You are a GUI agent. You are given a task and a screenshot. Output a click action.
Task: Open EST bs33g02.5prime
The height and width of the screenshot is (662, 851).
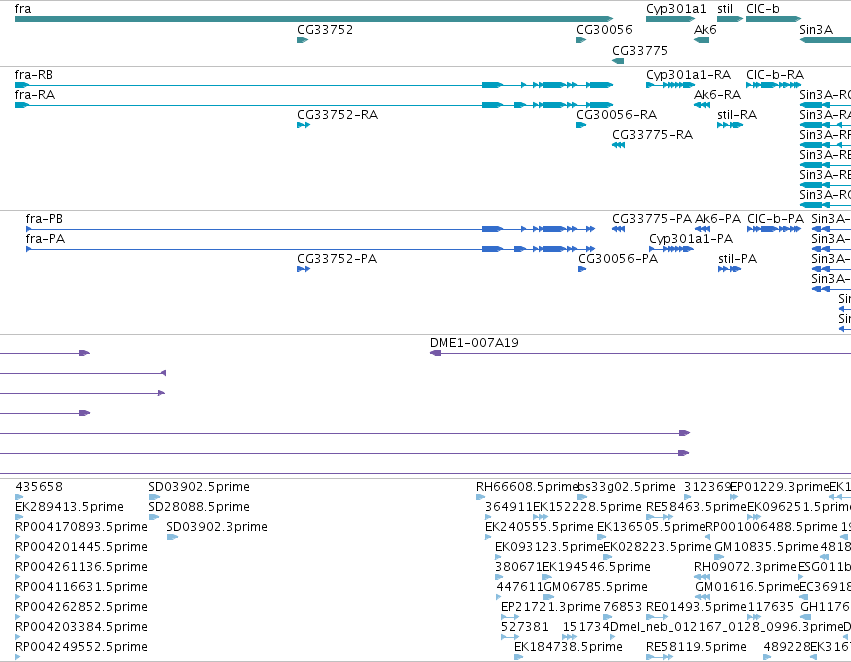pyautogui.click(x=627, y=487)
